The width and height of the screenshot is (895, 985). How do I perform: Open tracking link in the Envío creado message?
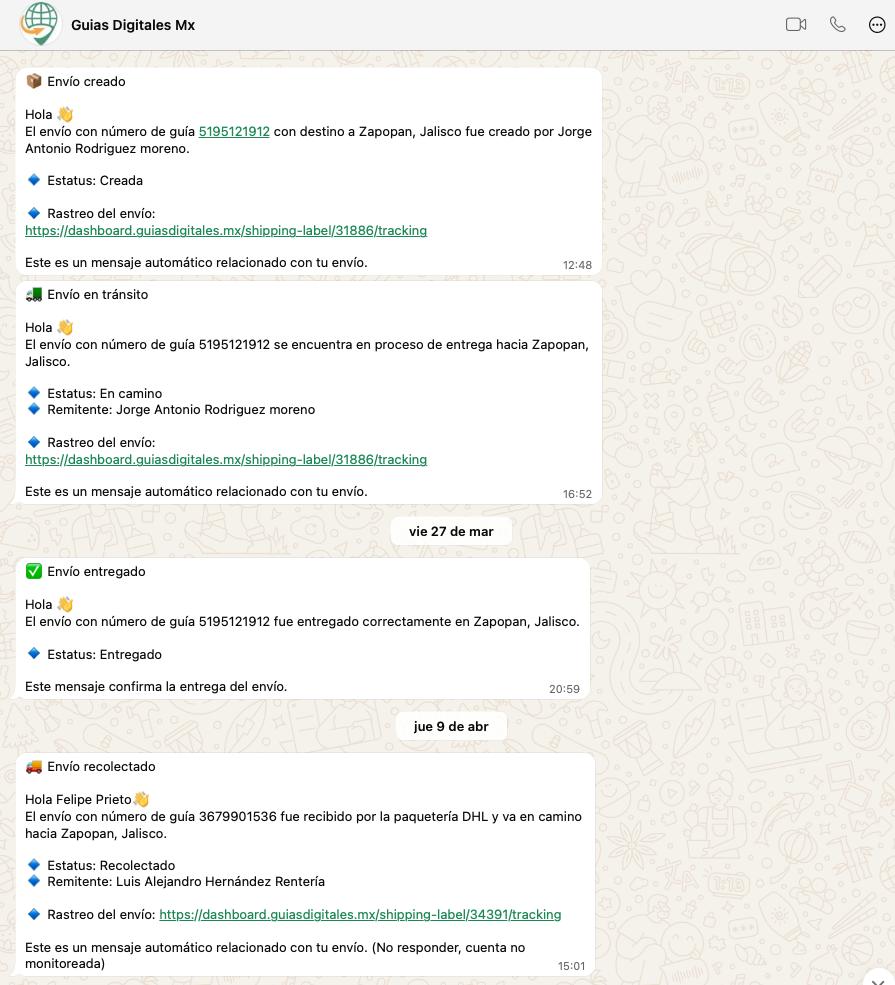tap(226, 231)
